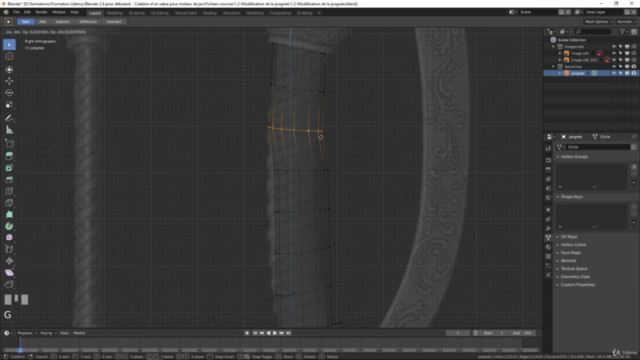
Task: Click the outliner search field
Action: pyautogui.click(x=593, y=31)
